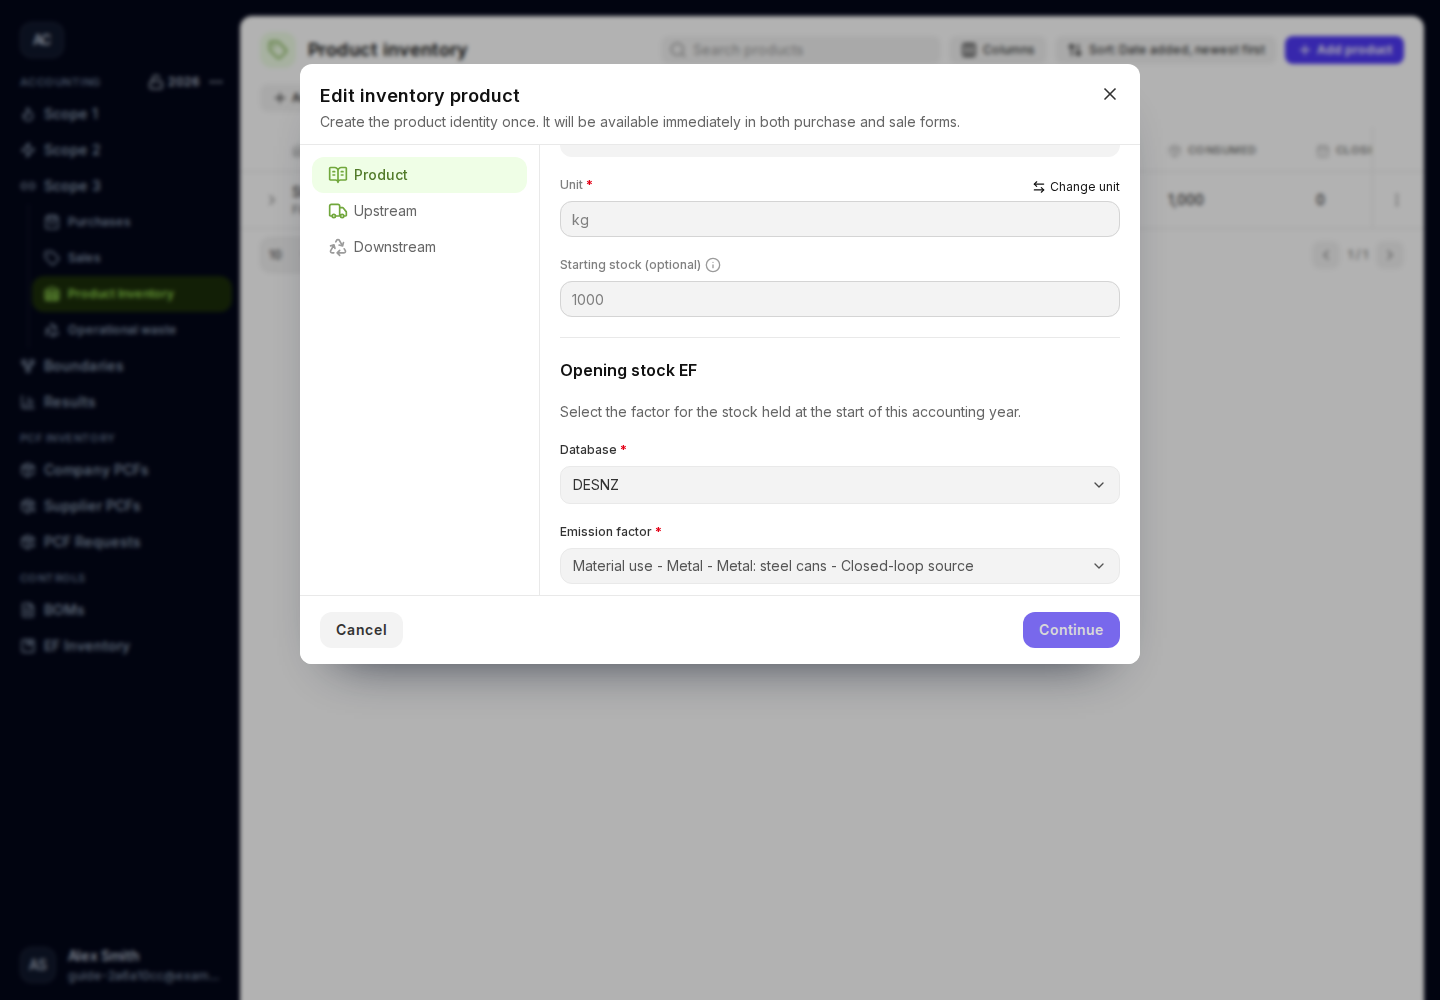The width and height of the screenshot is (1440, 1000).
Task: Click the AC workspace logo
Action: pos(42,40)
